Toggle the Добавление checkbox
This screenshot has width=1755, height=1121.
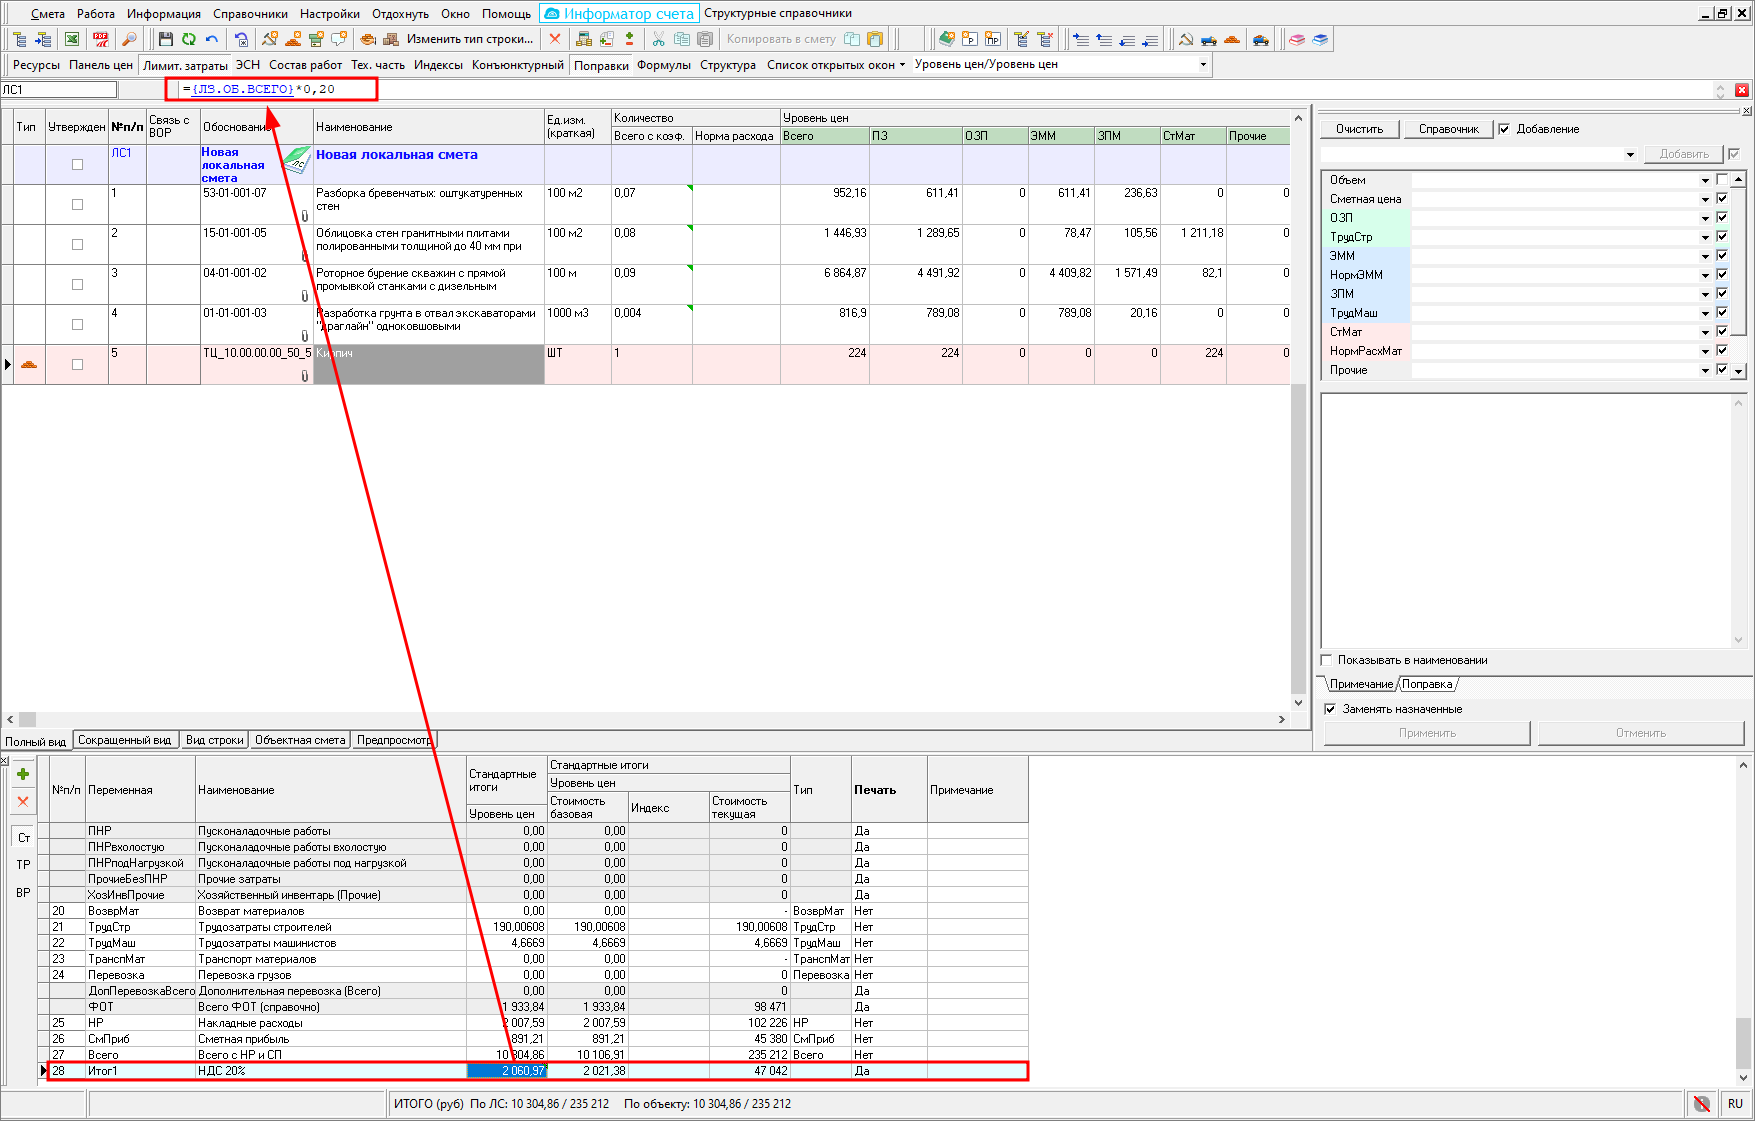1504,129
